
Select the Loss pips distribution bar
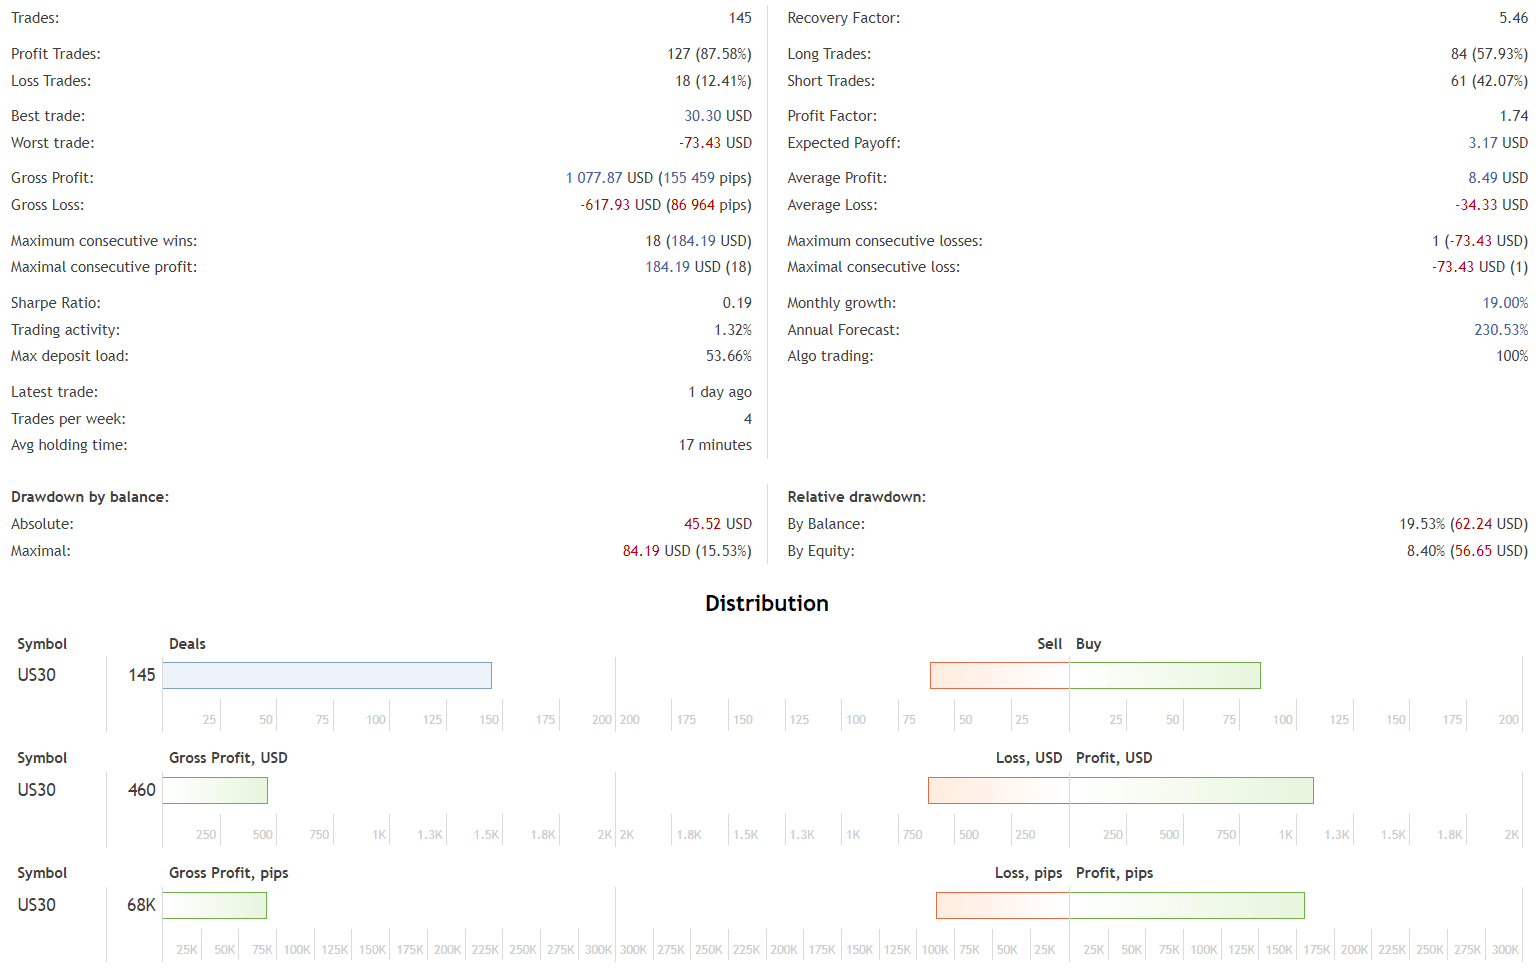pos(1002,905)
